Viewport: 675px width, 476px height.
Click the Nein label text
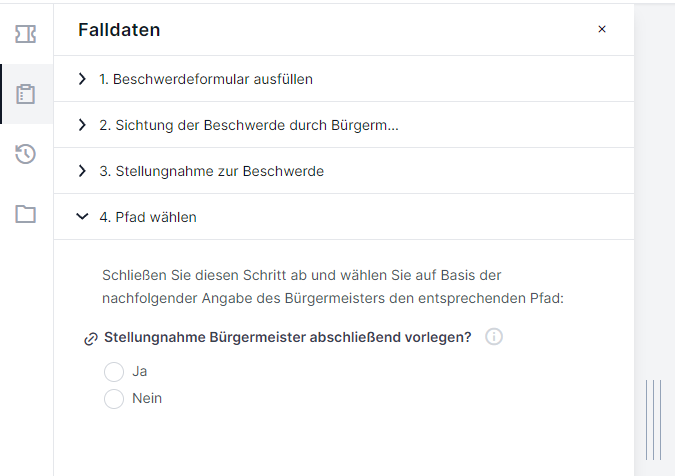(147, 398)
